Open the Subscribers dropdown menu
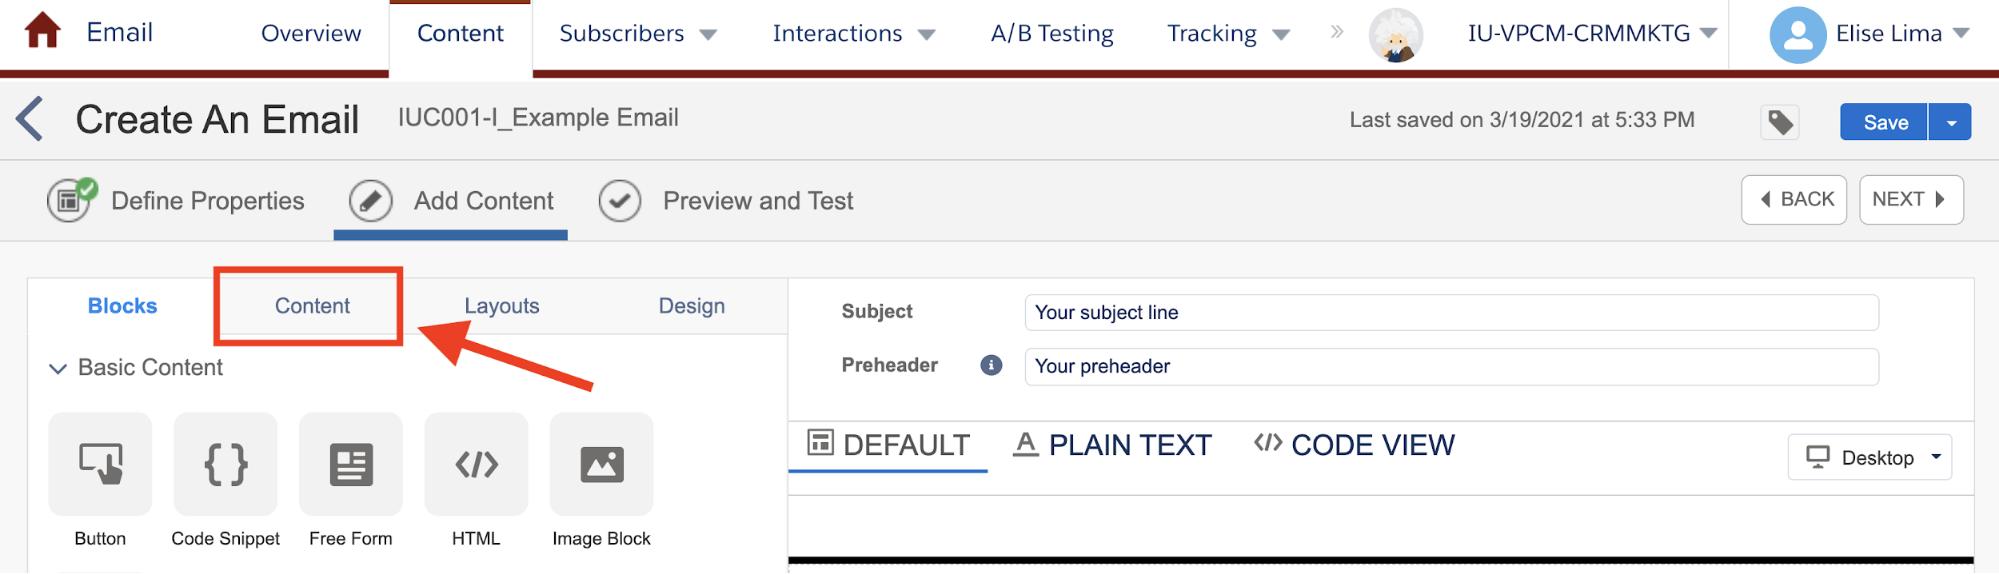 pos(638,34)
